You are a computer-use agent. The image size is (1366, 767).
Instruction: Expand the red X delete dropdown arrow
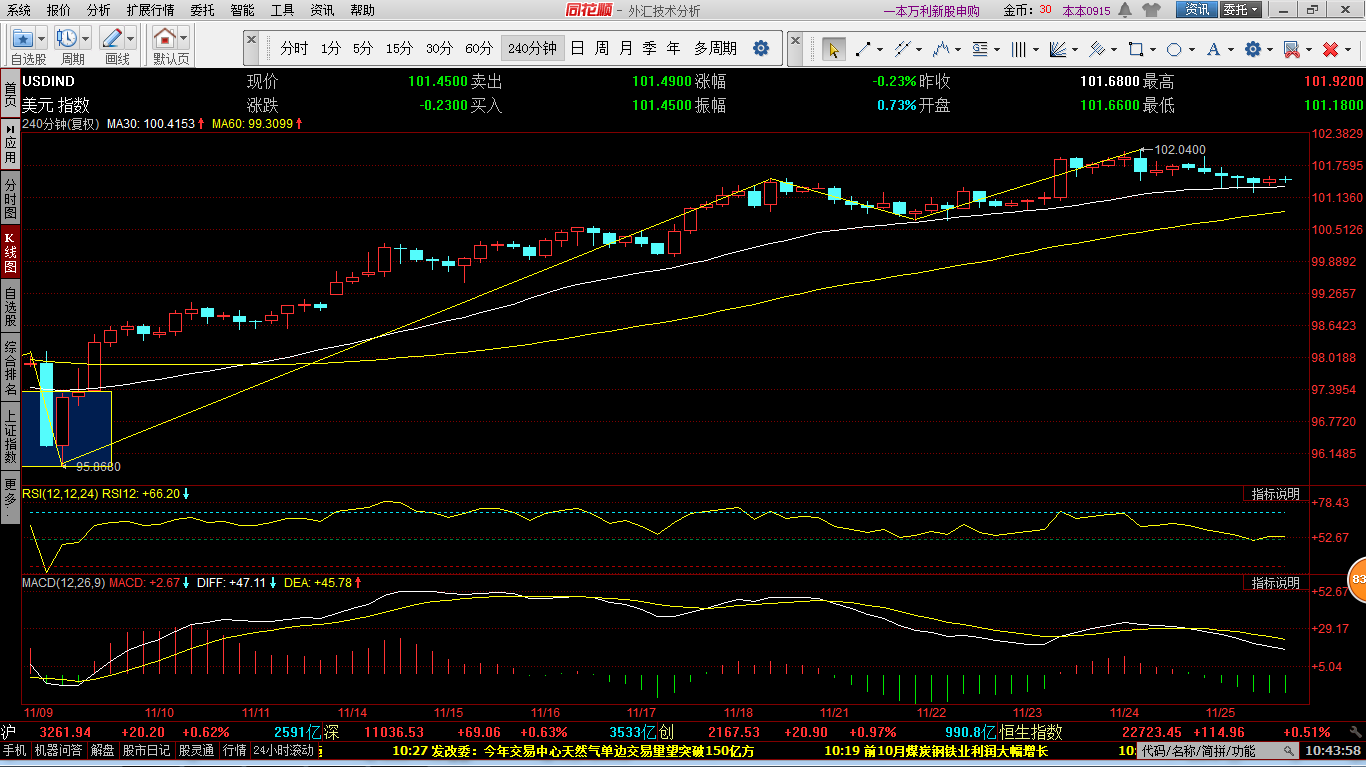pyautogui.click(x=1348, y=49)
